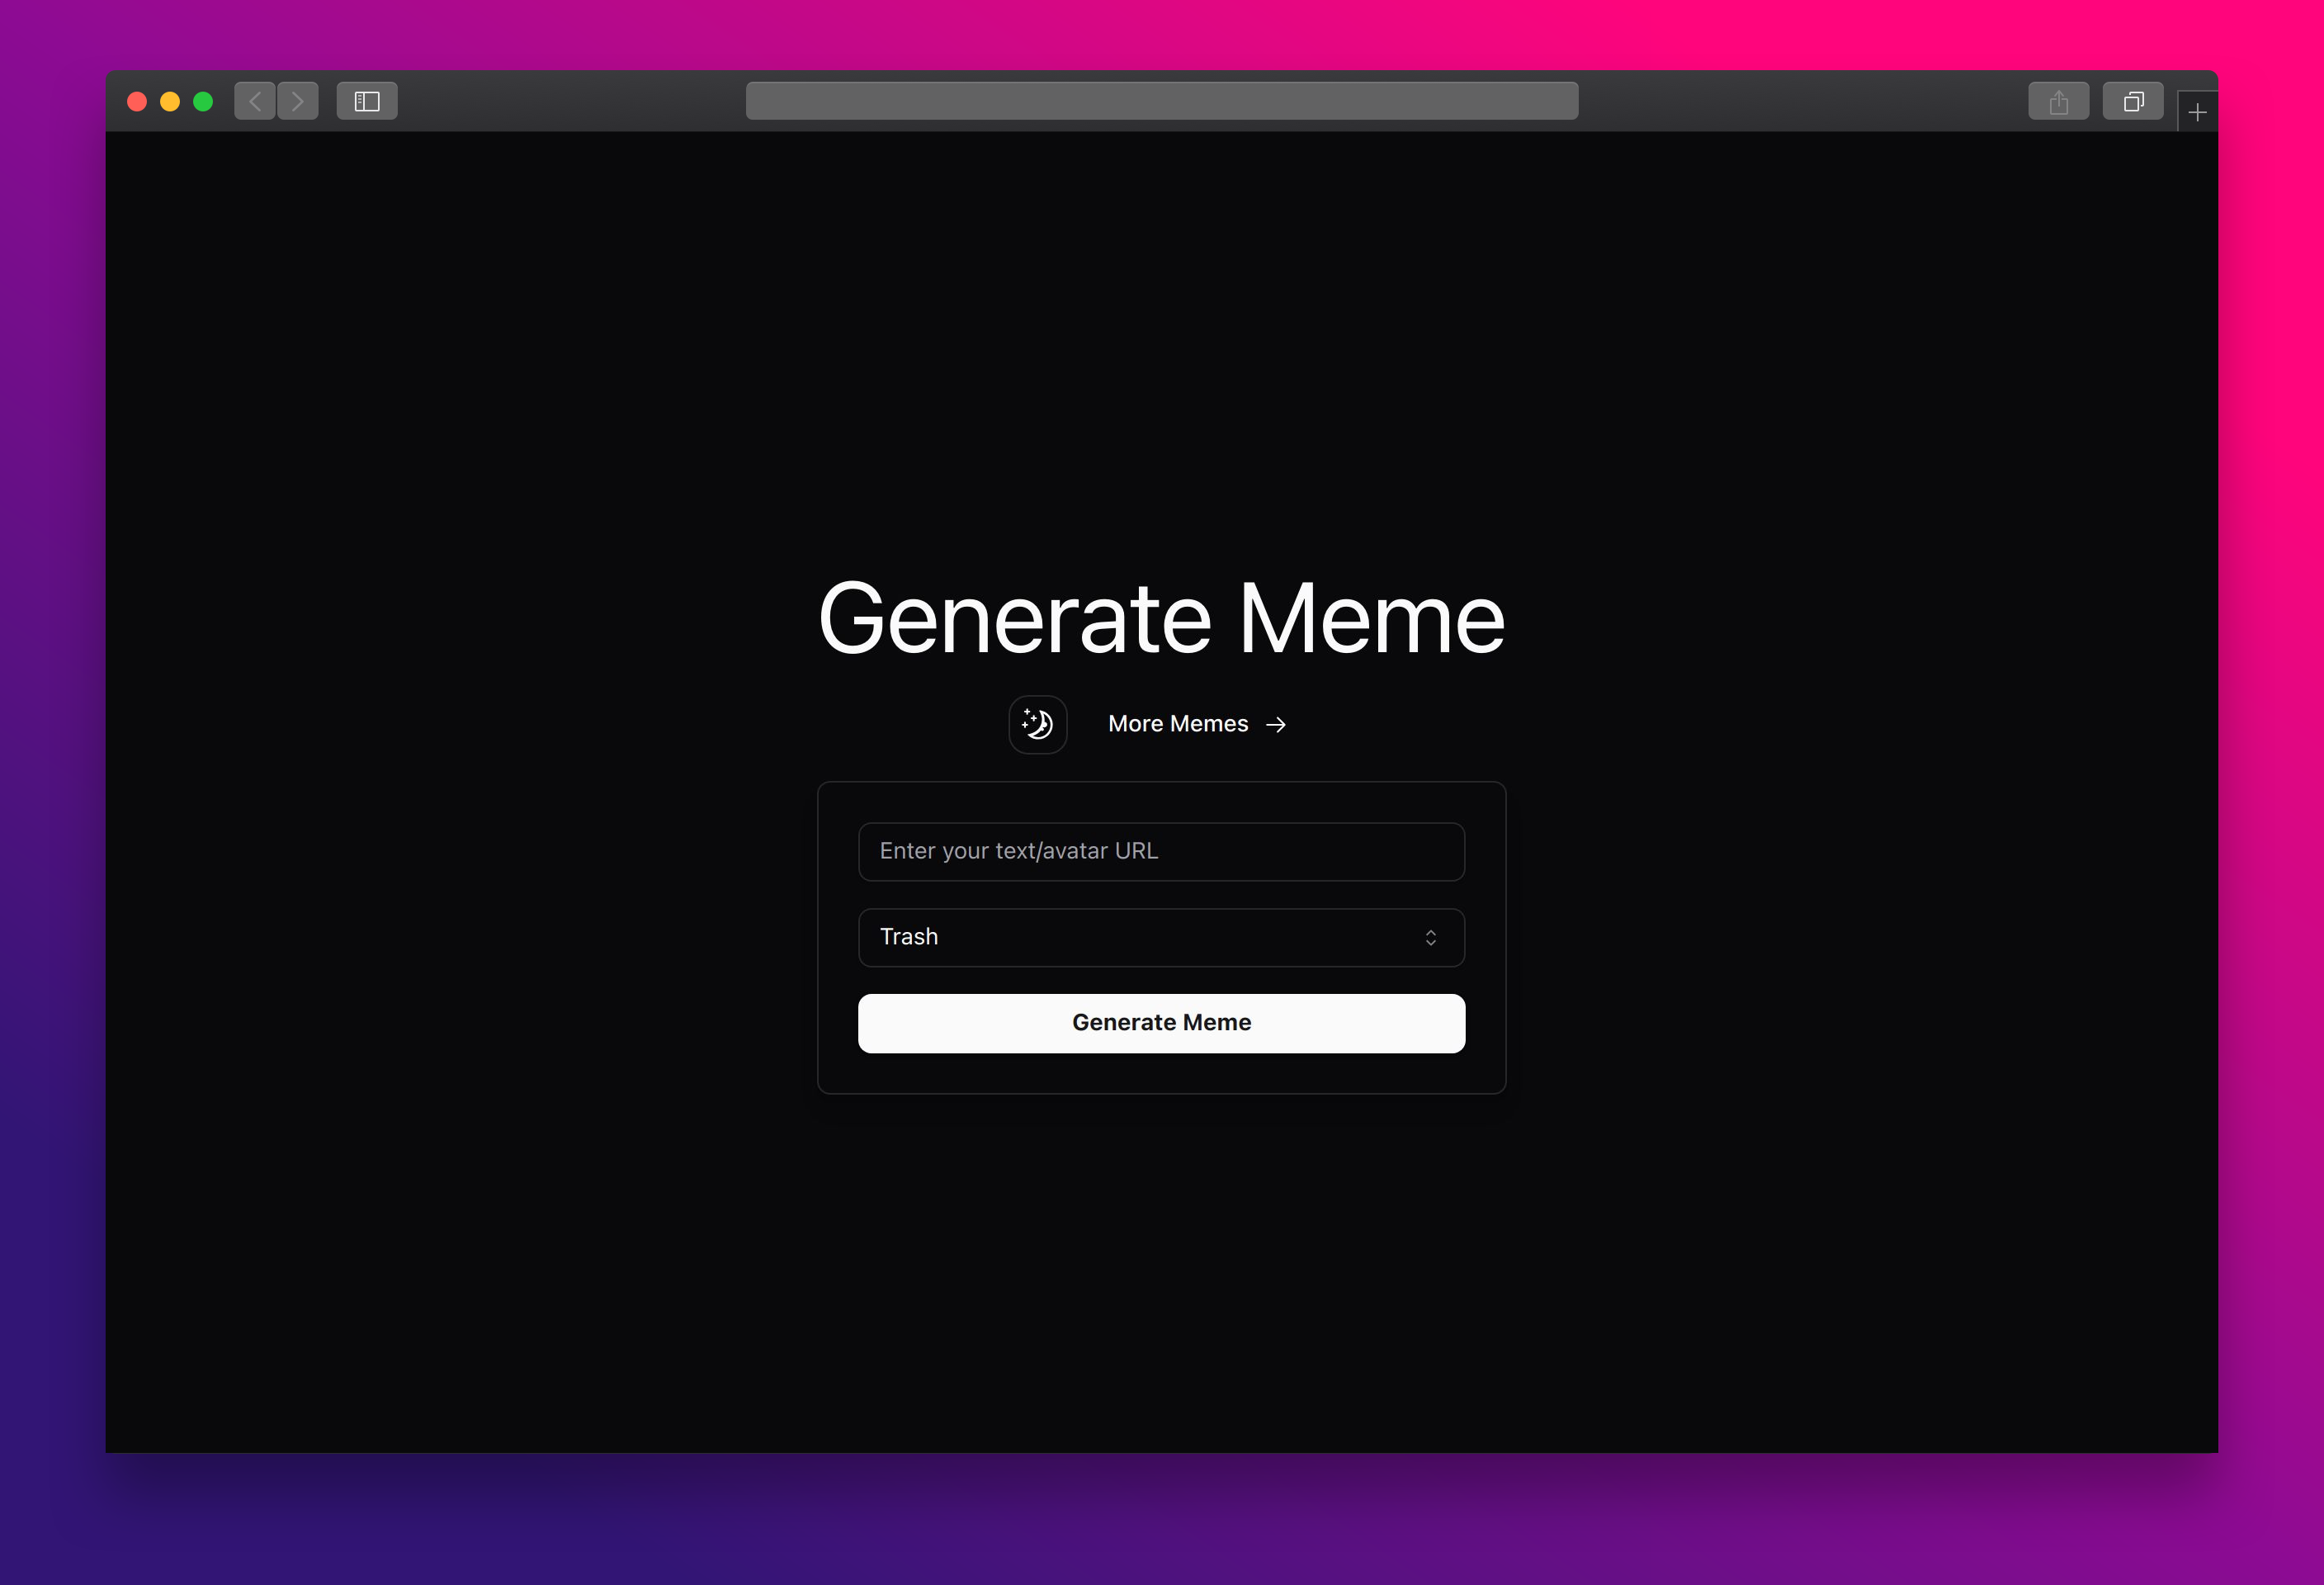Toggle the dark mode moon icon
This screenshot has width=2324, height=1585.
pyautogui.click(x=1037, y=724)
